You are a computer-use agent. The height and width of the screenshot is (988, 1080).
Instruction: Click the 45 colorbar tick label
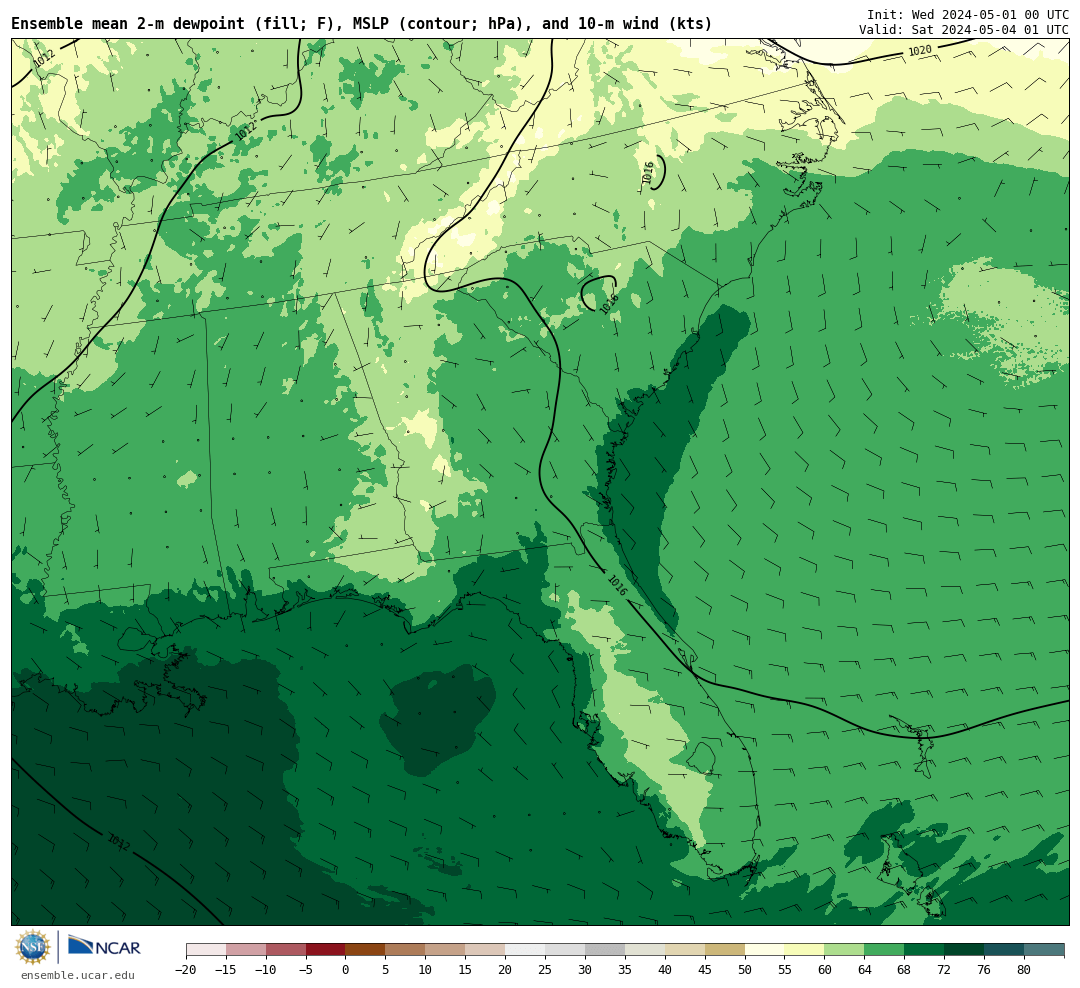(x=705, y=970)
